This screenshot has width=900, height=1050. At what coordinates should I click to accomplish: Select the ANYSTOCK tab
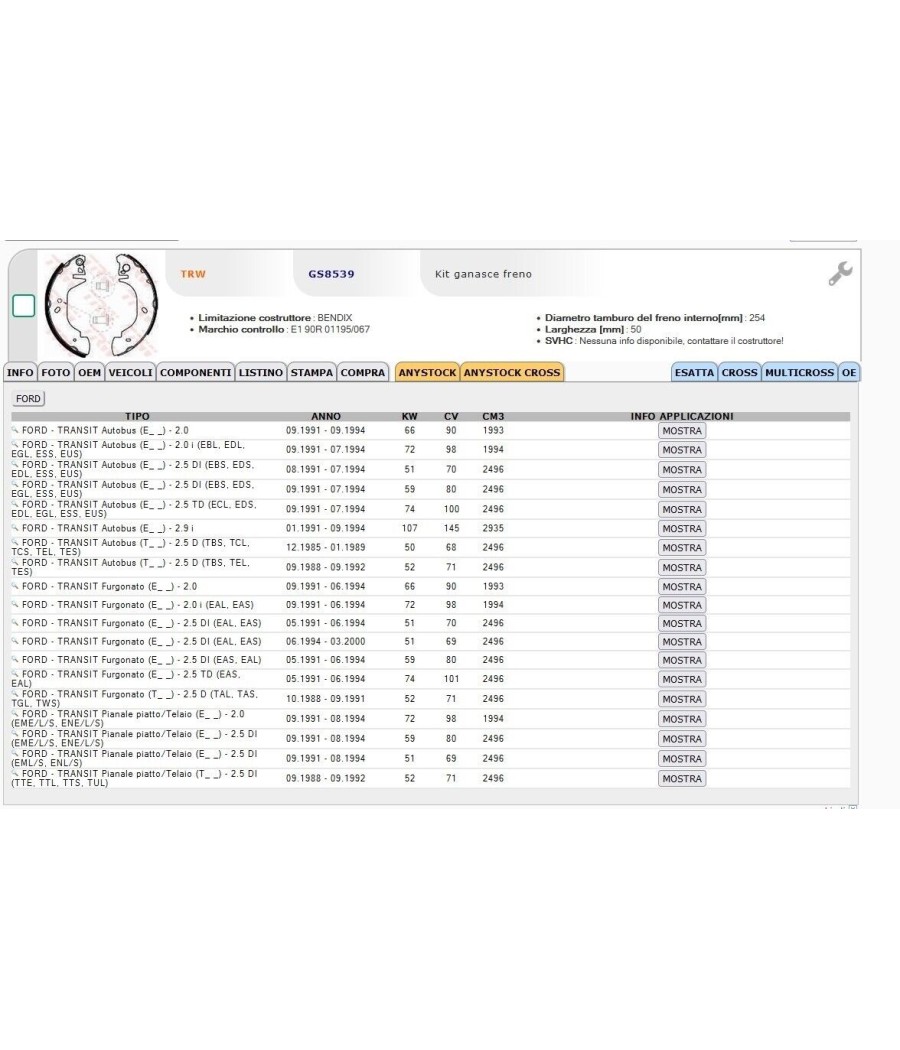point(427,372)
